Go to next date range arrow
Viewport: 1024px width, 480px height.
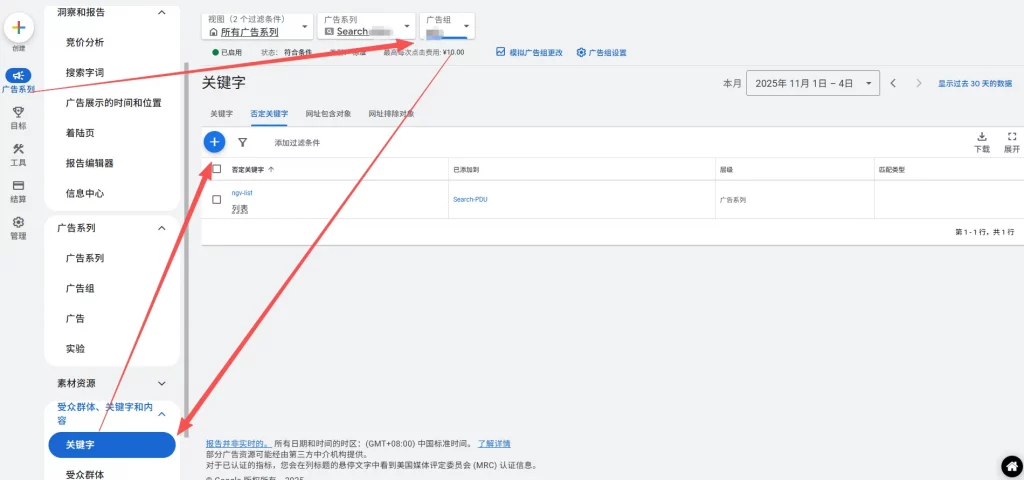click(x=919, y=84)
